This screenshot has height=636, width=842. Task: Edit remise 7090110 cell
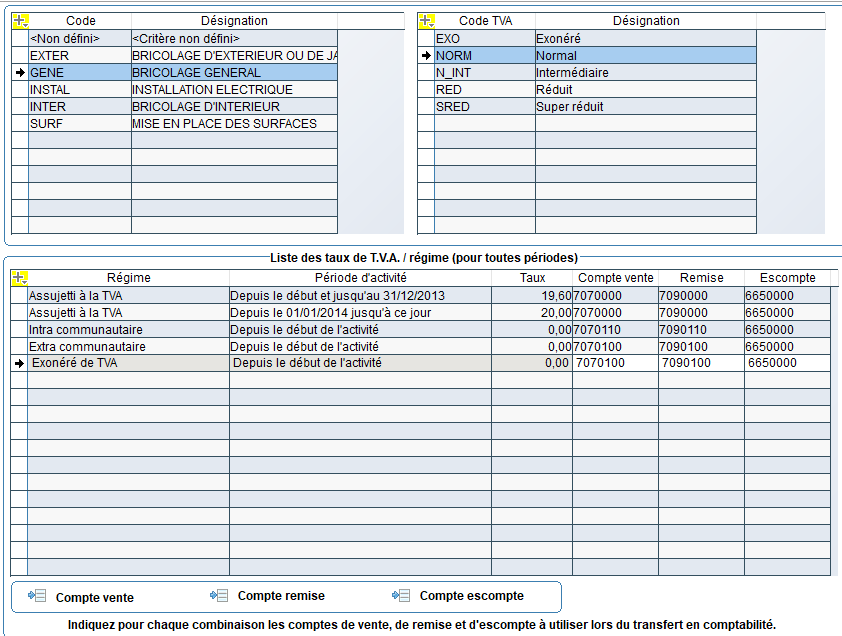701,330
